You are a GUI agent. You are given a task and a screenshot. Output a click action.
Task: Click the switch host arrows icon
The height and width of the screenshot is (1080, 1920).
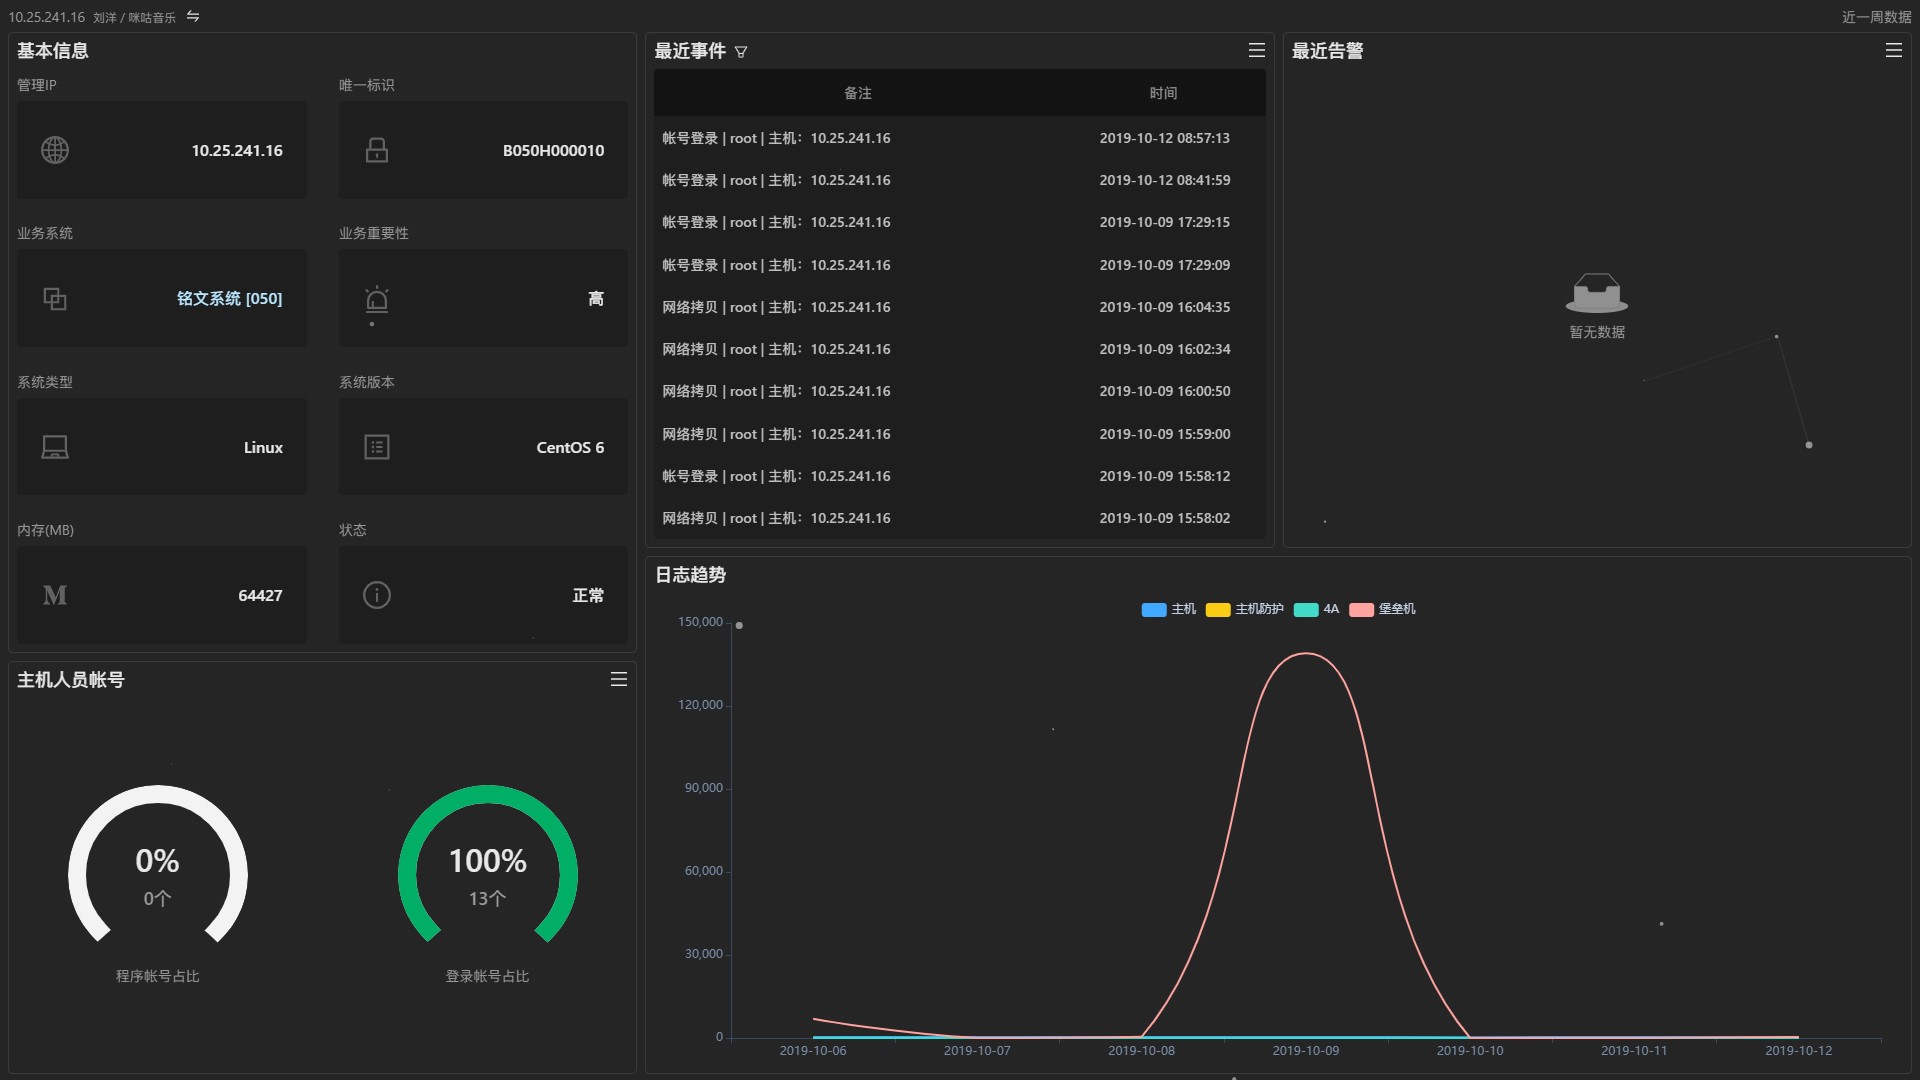[x=193, y=17]
